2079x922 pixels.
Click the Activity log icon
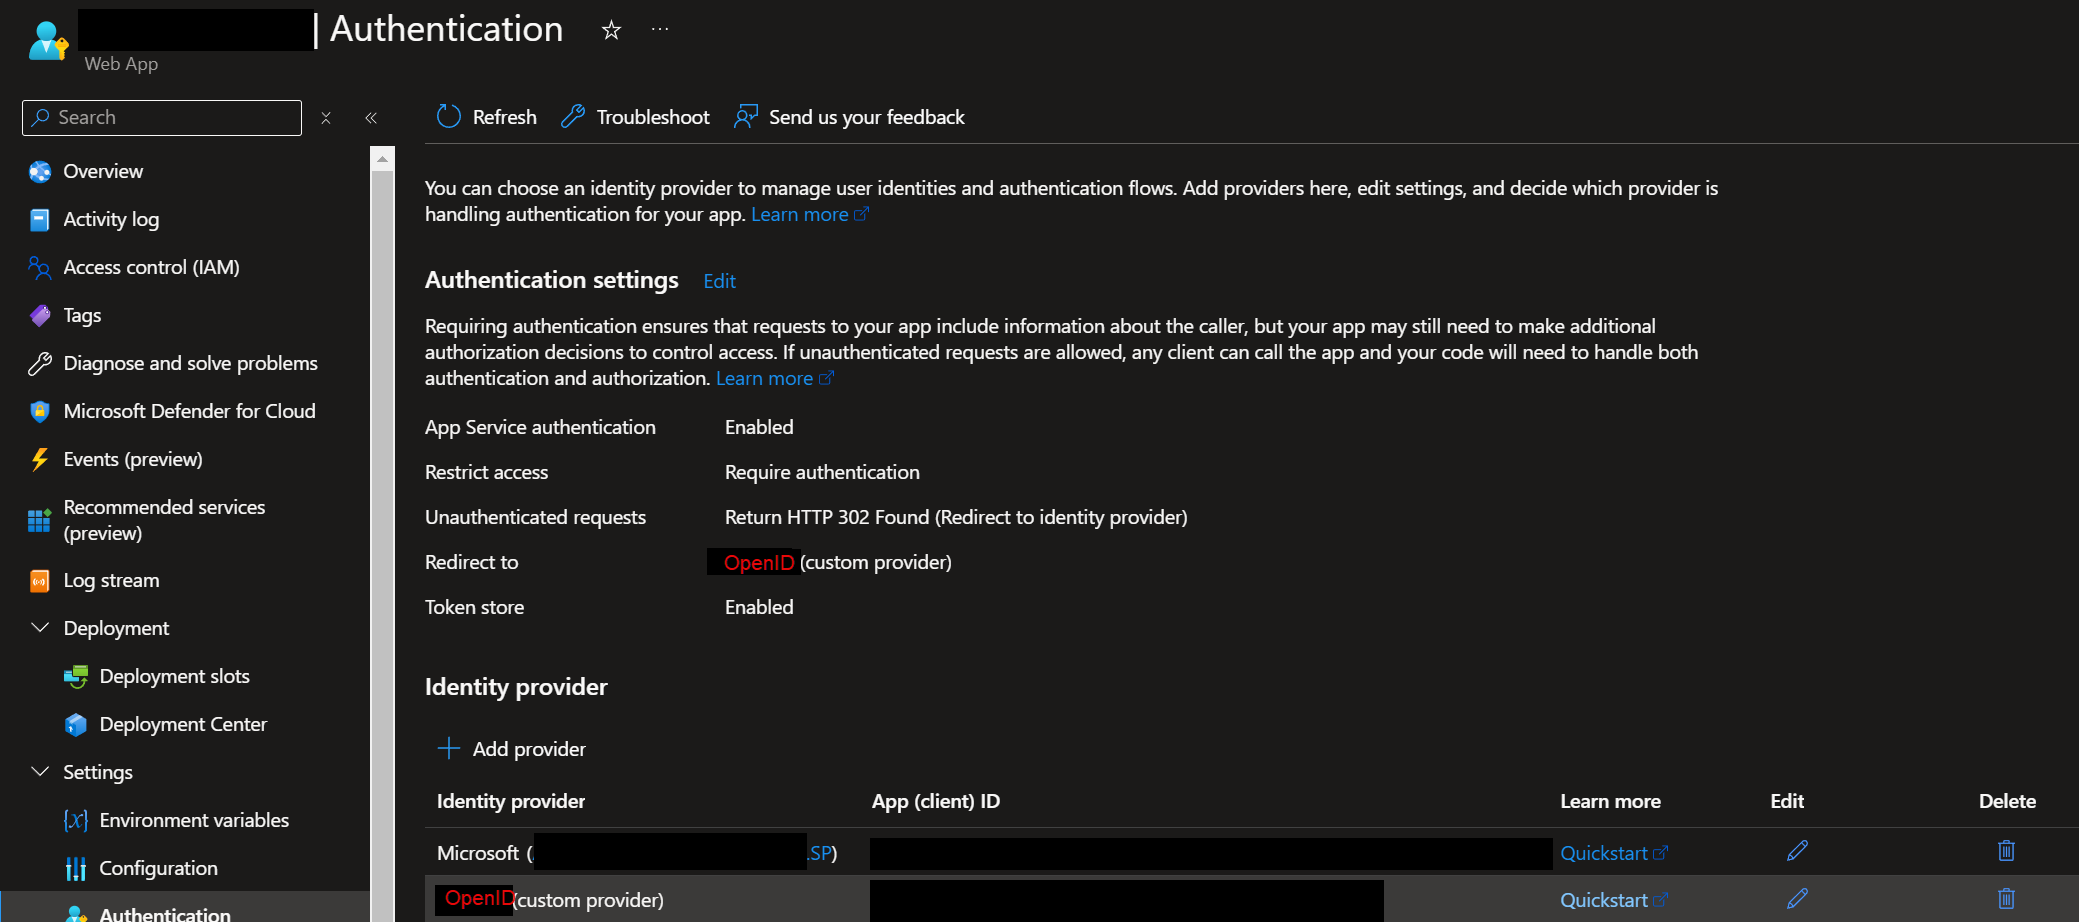(40, 220)
